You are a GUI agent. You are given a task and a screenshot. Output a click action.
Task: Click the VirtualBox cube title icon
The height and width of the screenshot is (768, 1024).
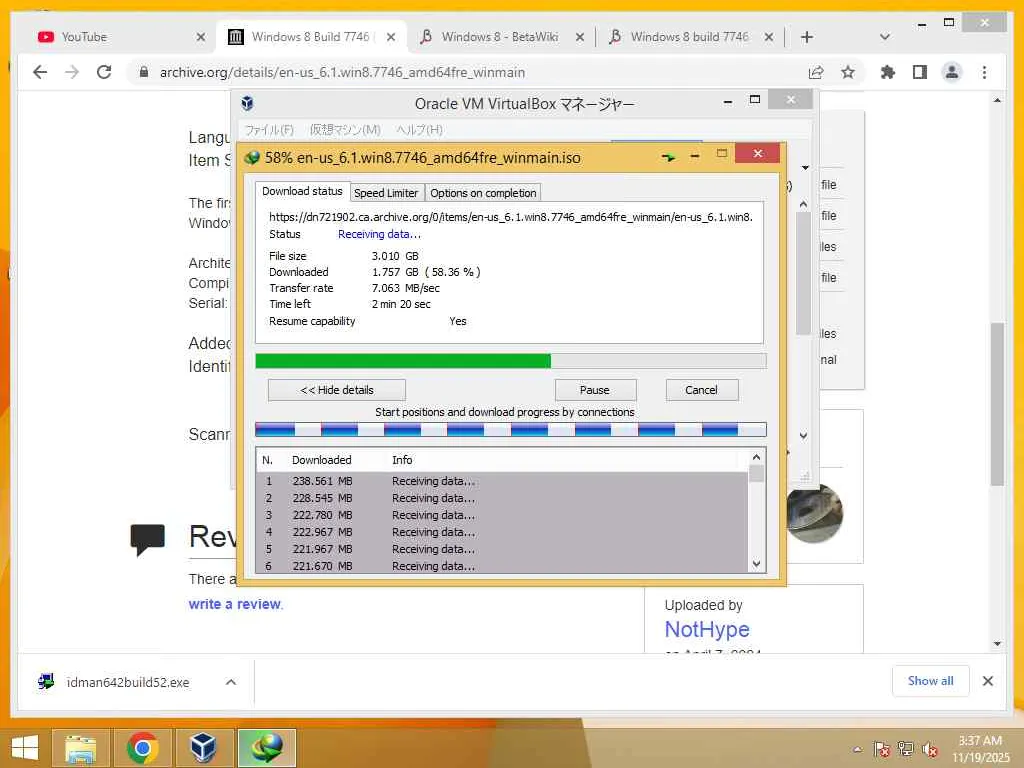(248, 103)
